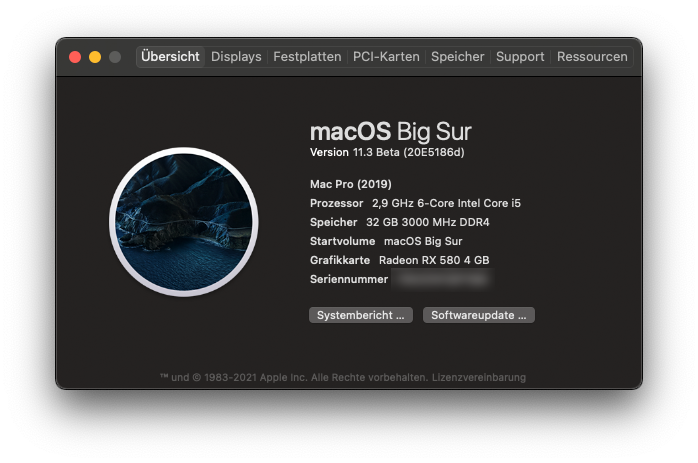Close the window with the red button
The height and width of the screenshot is (463, 698).
tap(75, 57)
